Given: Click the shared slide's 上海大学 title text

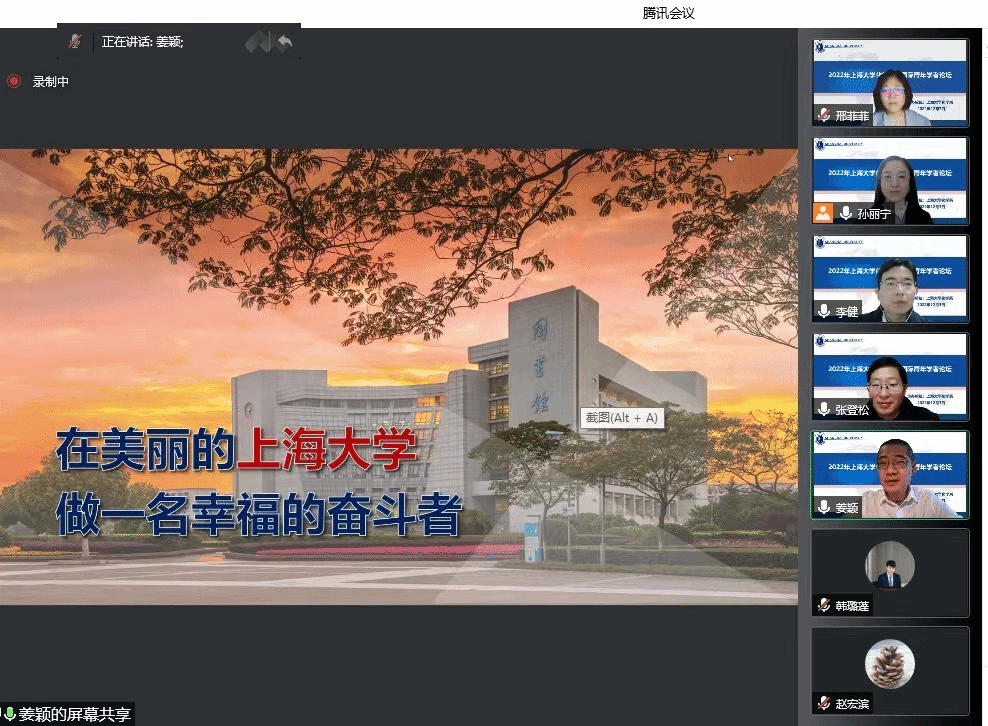Looking at the screenshot, I should coord(326,451).
